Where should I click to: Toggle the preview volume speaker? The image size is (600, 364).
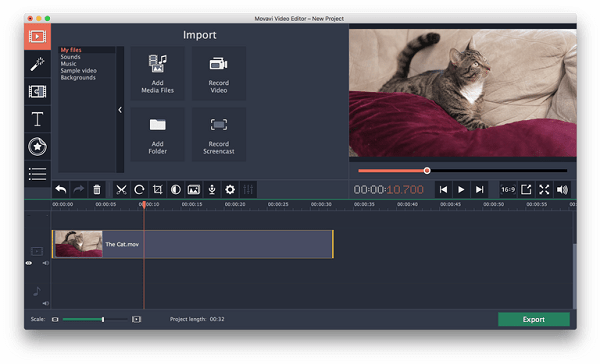562,189
